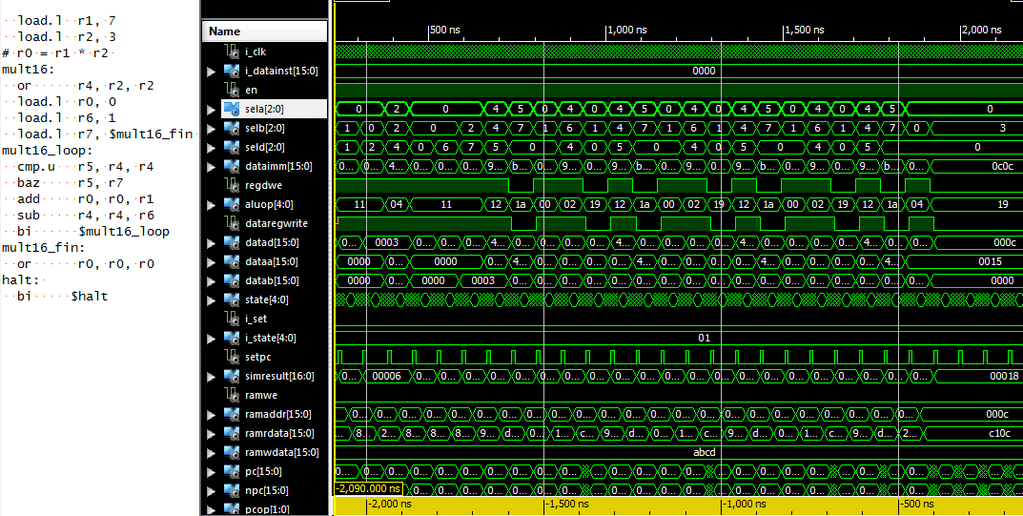This screenshot has width=1023, height=516.
Task: Click the Name column header
Action: pos(265,31)
